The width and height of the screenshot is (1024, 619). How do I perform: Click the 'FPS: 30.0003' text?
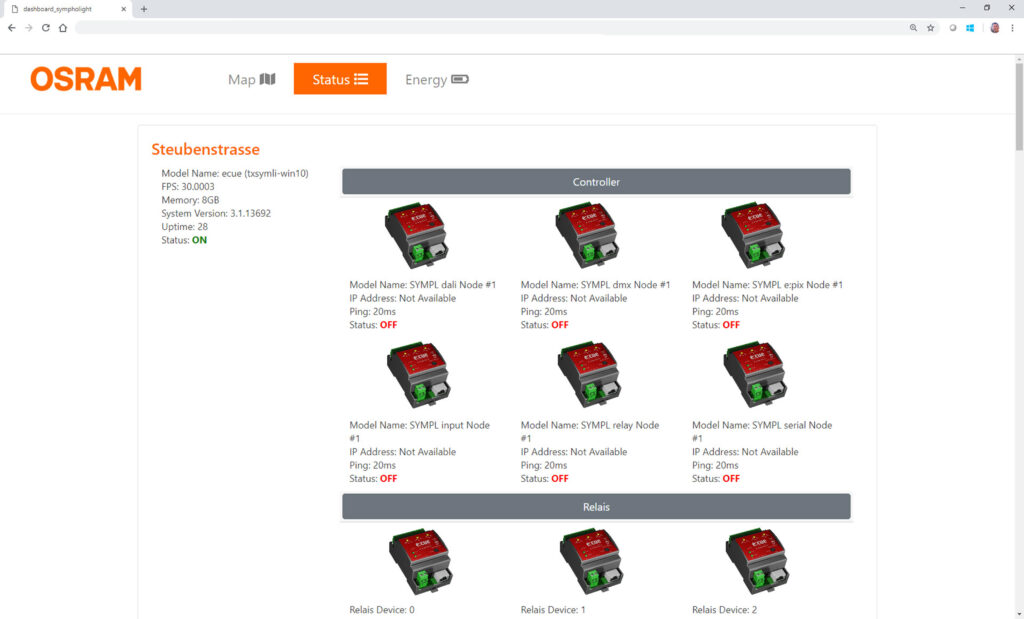point(188,187)
